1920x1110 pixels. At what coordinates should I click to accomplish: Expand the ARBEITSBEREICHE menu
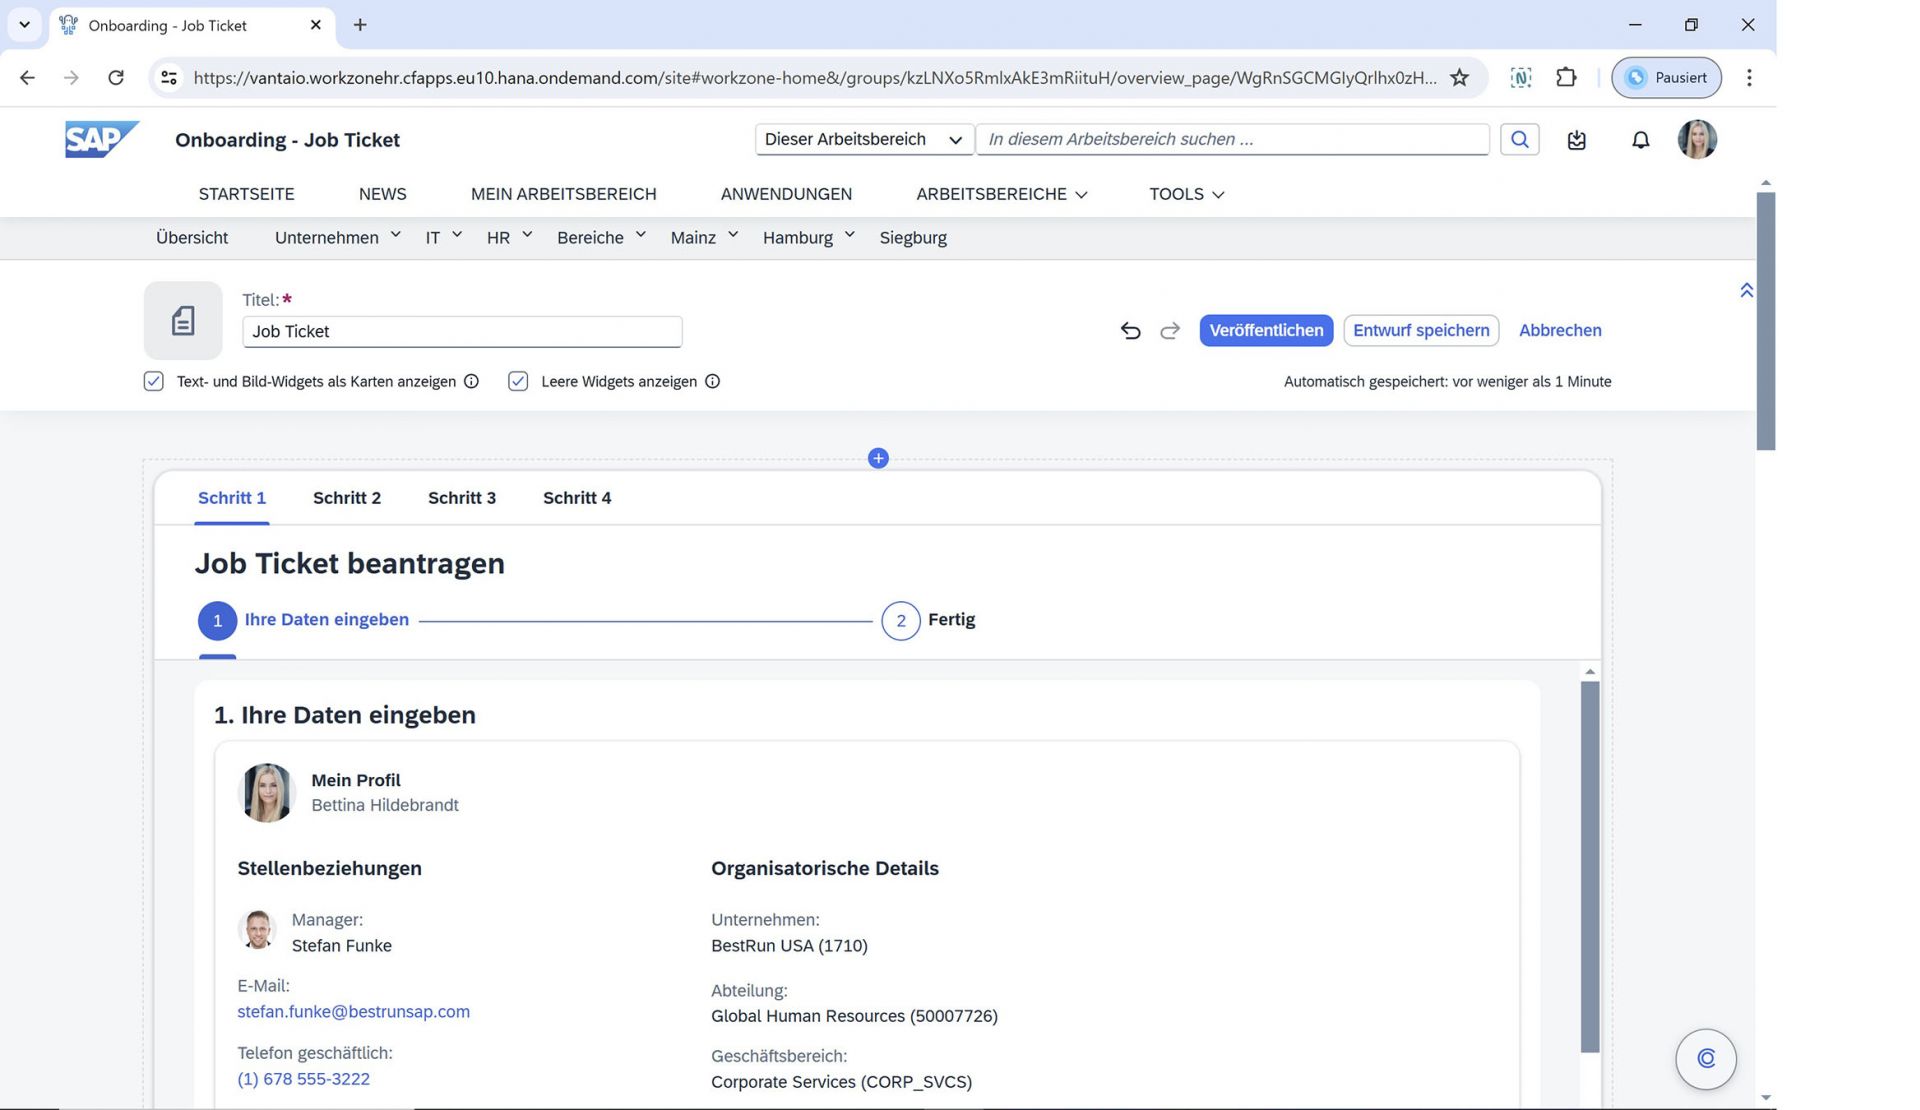[1001, 194]
